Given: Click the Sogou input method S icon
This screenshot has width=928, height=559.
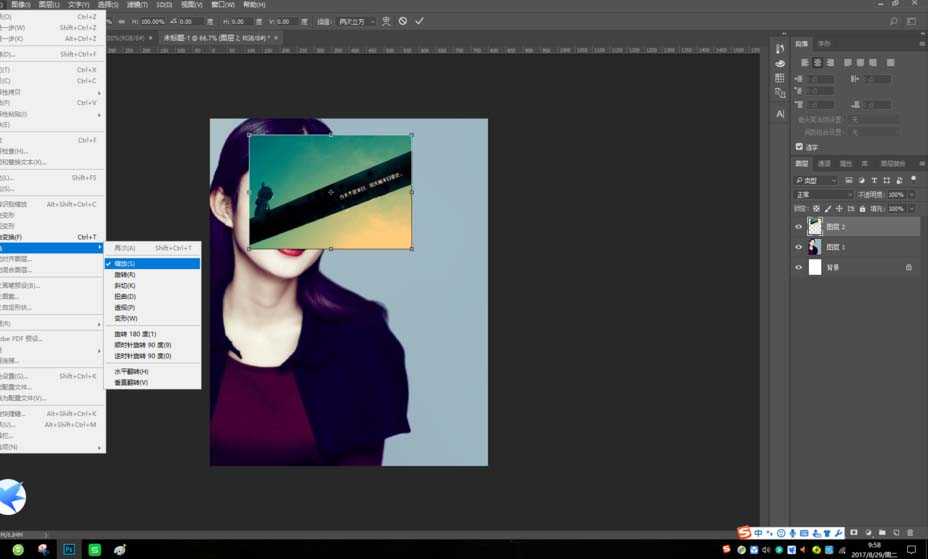Looking at the screenshot, I should coord(743,532).
